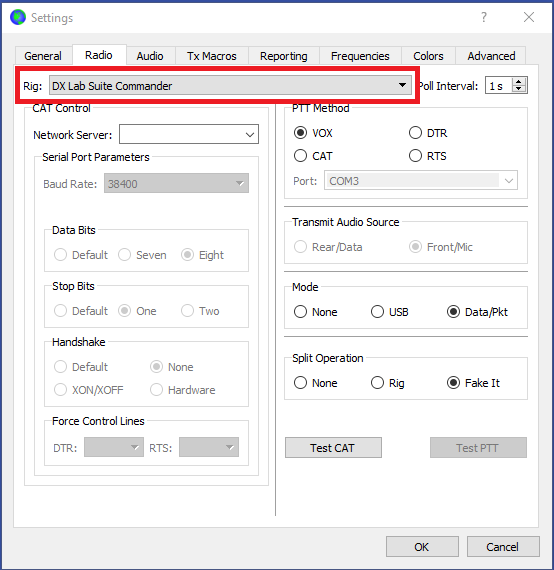554x570 pixels.
Task: Select RTS as PTT Method
Action: (x=427, y=156)
